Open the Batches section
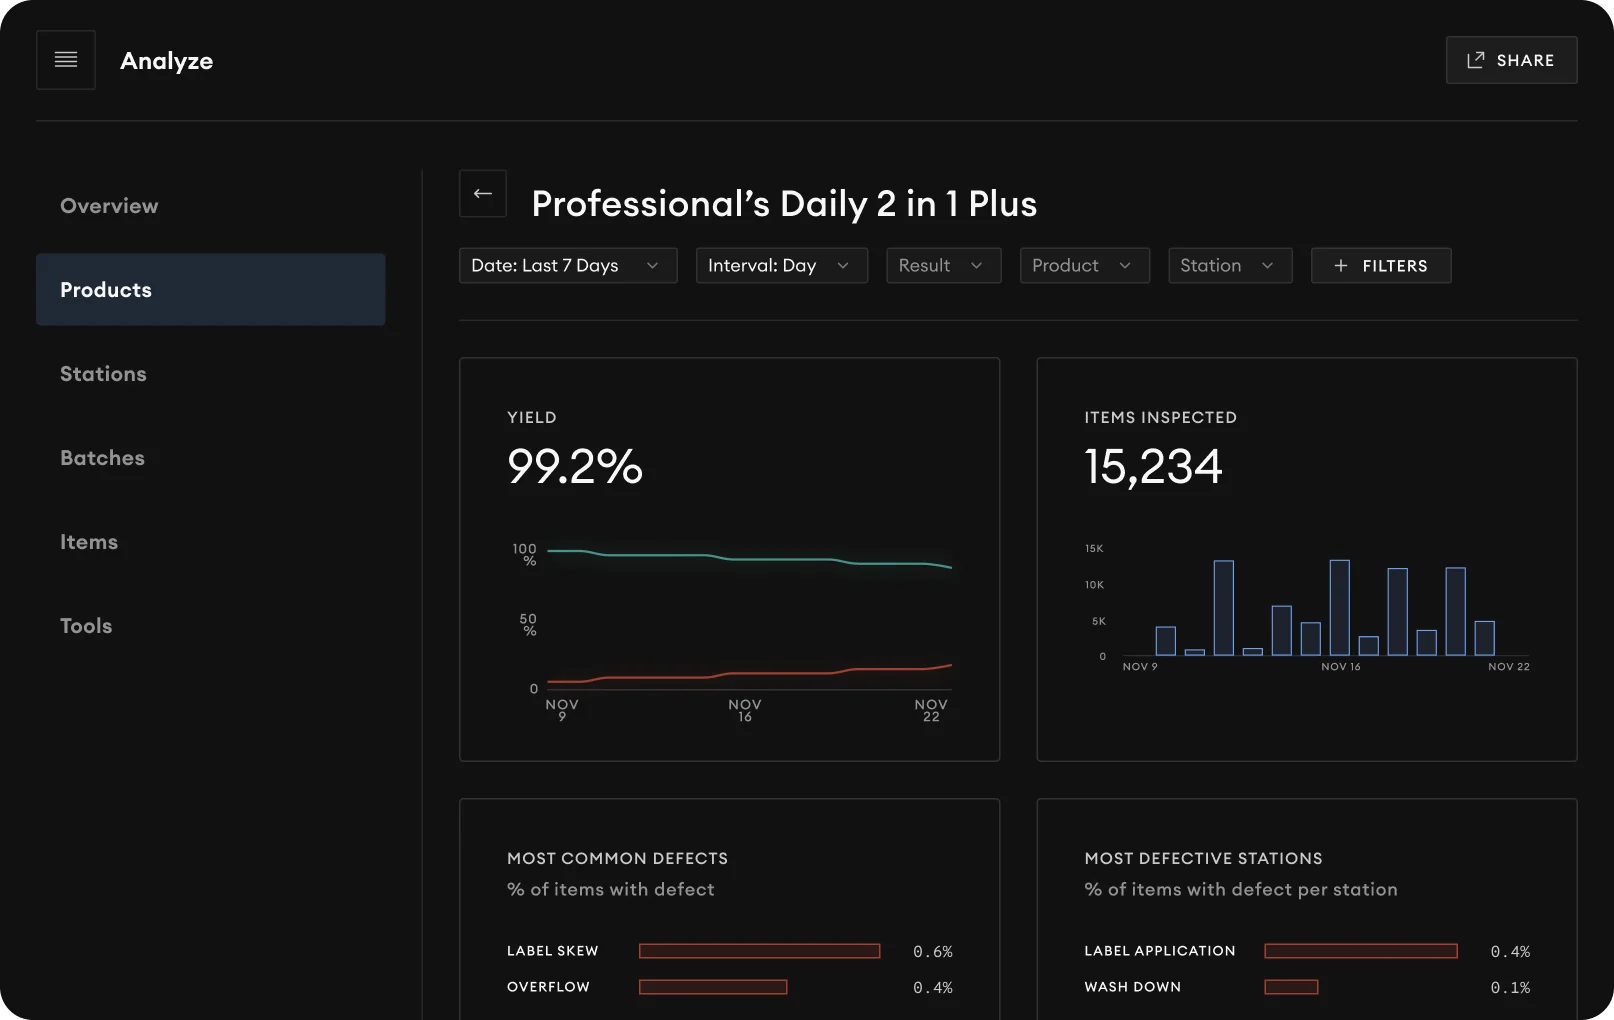 click(x=102, y=458)
